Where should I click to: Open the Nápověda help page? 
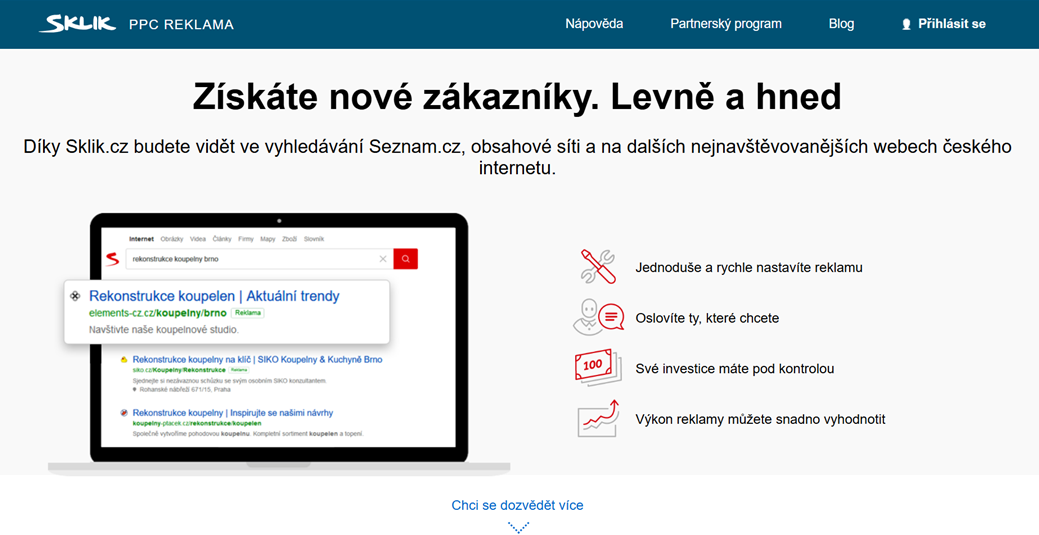pos(594,24)
